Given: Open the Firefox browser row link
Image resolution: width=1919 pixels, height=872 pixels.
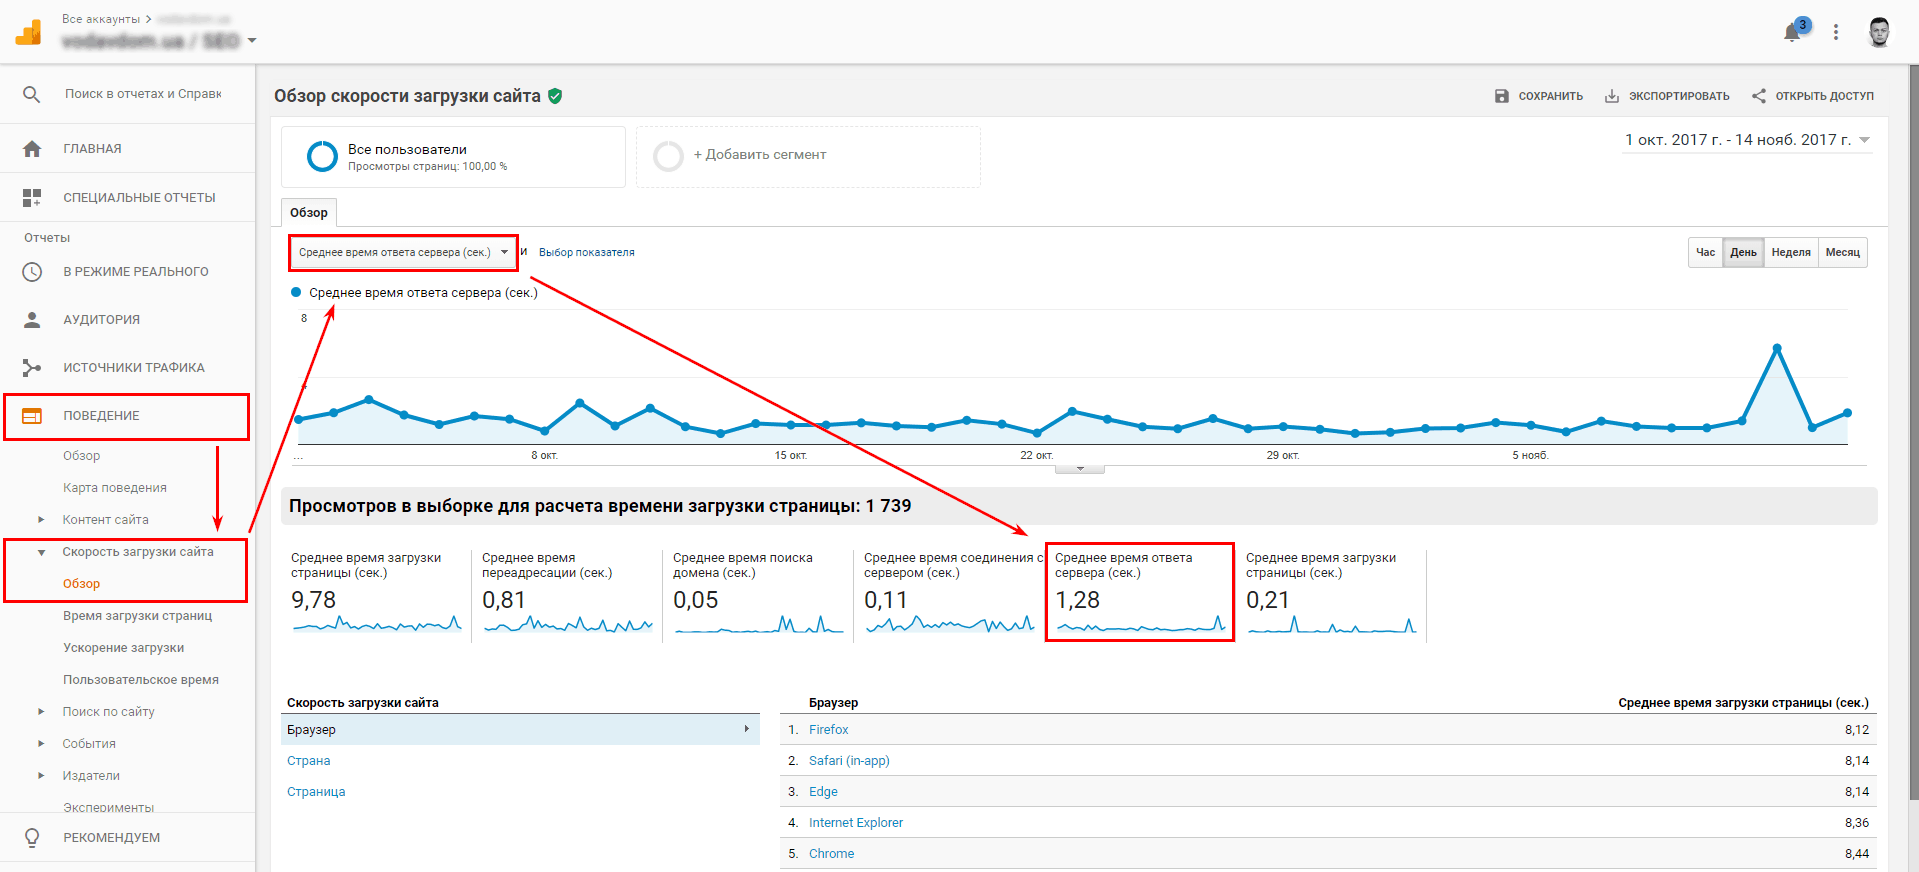Looking at the screenshot, I should [828, 730].
